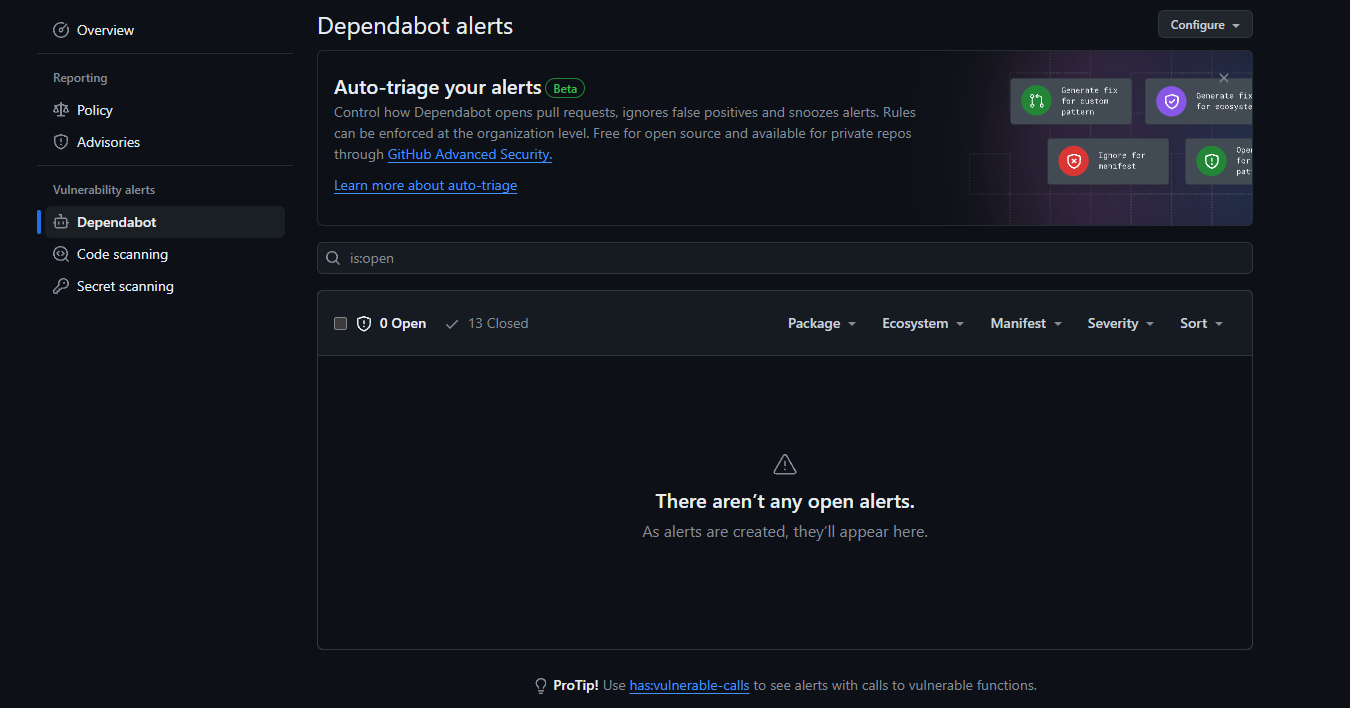1350x708 pixels.
Task: Click the red Ignore for manifest icon
Action: [x=1073, y=161]
